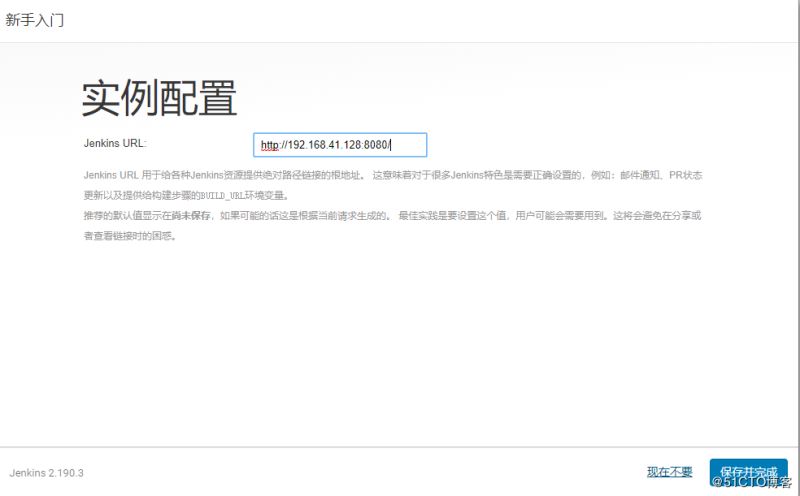This screenshot has height=496, width=800.
Task: Click the Jenkins URL: field label
Action: (115, 143)
